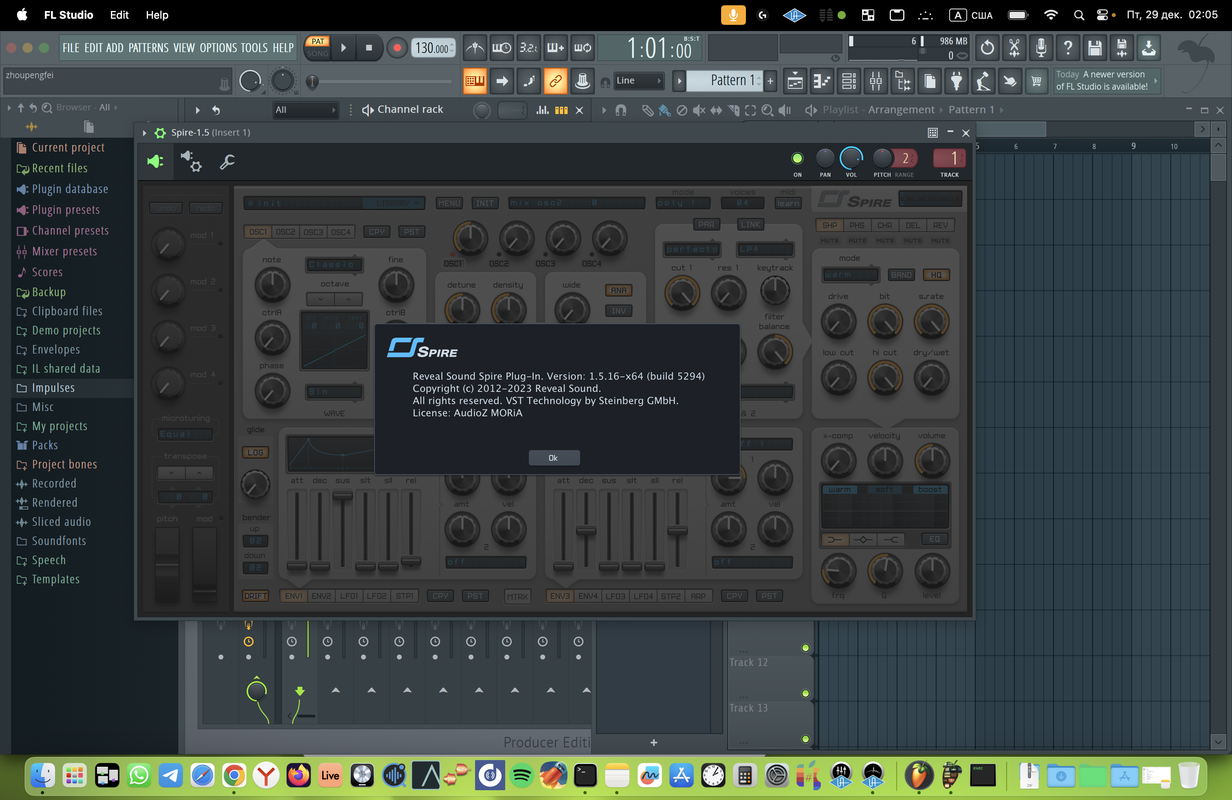The height and width of the screenshot is (800, 1232).
Task: Open the TOOLS menu
Action: click(x=254, y=47)
